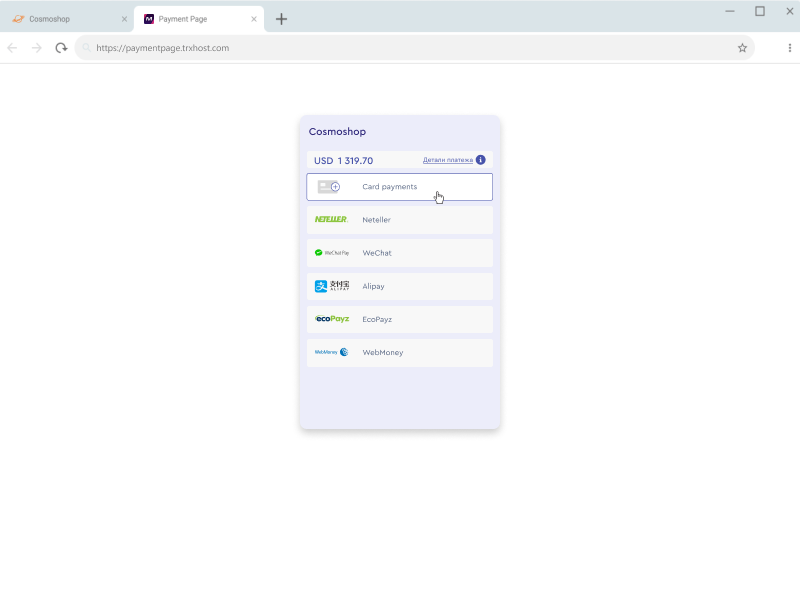Switch to the Cosmoshop tab
The height and width of the screenshot is (600, 800).
(60, 19)
